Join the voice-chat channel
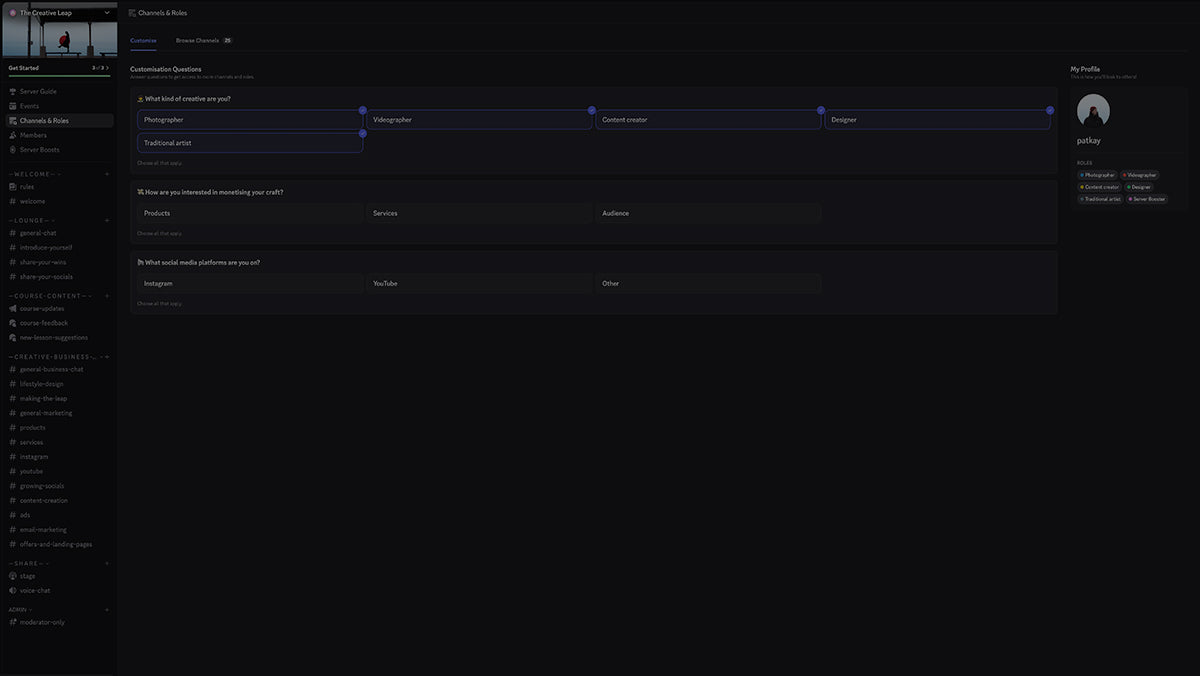The image size is (1200, 676). (x=36, y=590)
